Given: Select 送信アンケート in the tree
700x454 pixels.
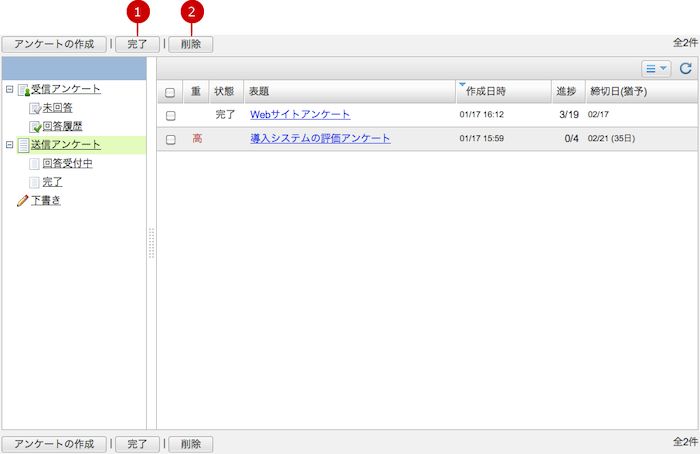Looking at the screenshot, I should coord(66,144).
